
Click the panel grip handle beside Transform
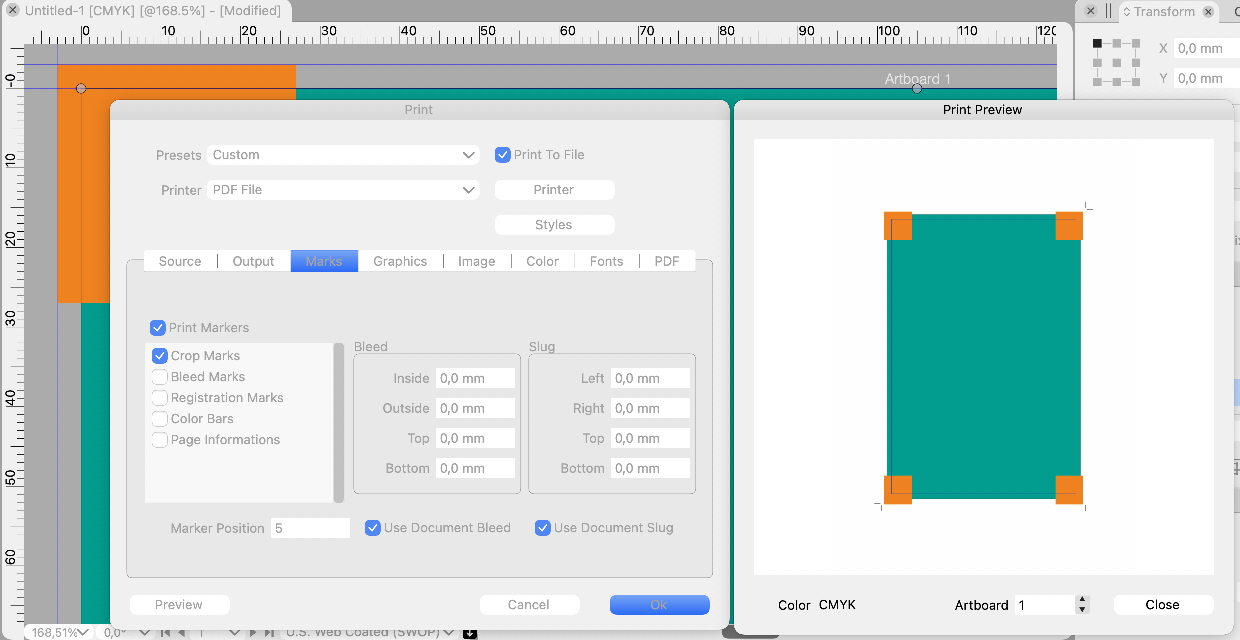point(1108,12)
